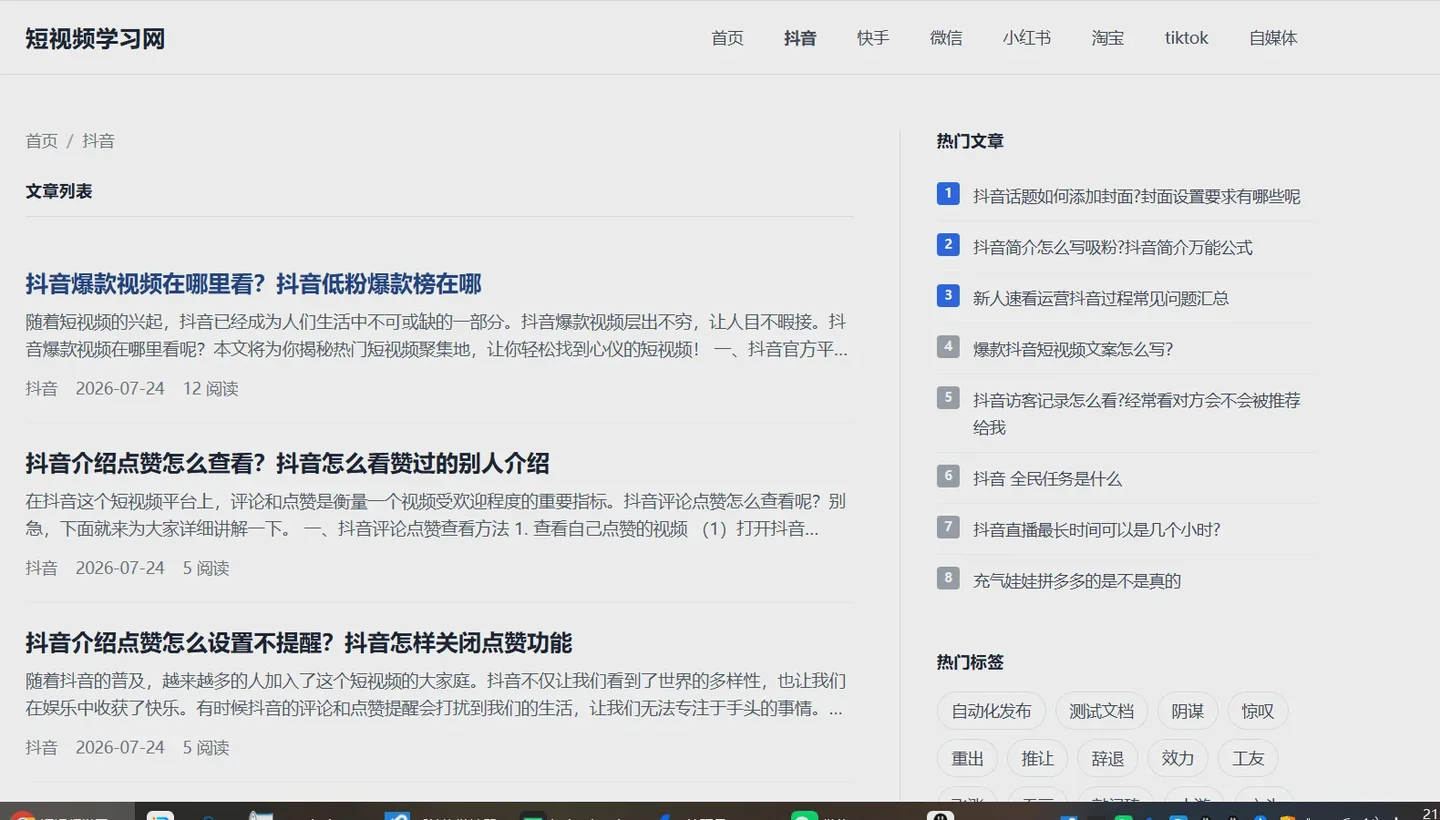Open hot article 抖音话题如何添加封面?
This screenshot has width=1440, height=820.
pos(1137,196)
